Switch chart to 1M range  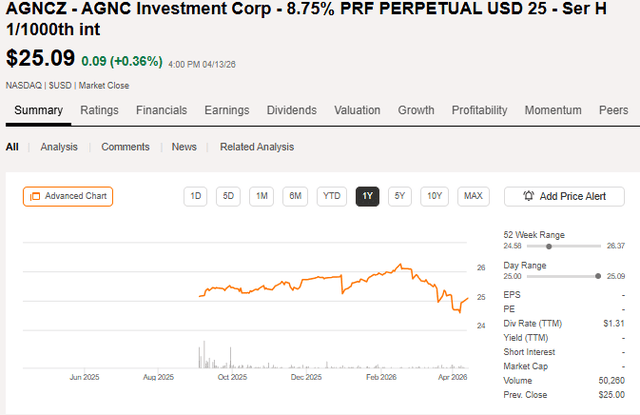pos(261,196)
